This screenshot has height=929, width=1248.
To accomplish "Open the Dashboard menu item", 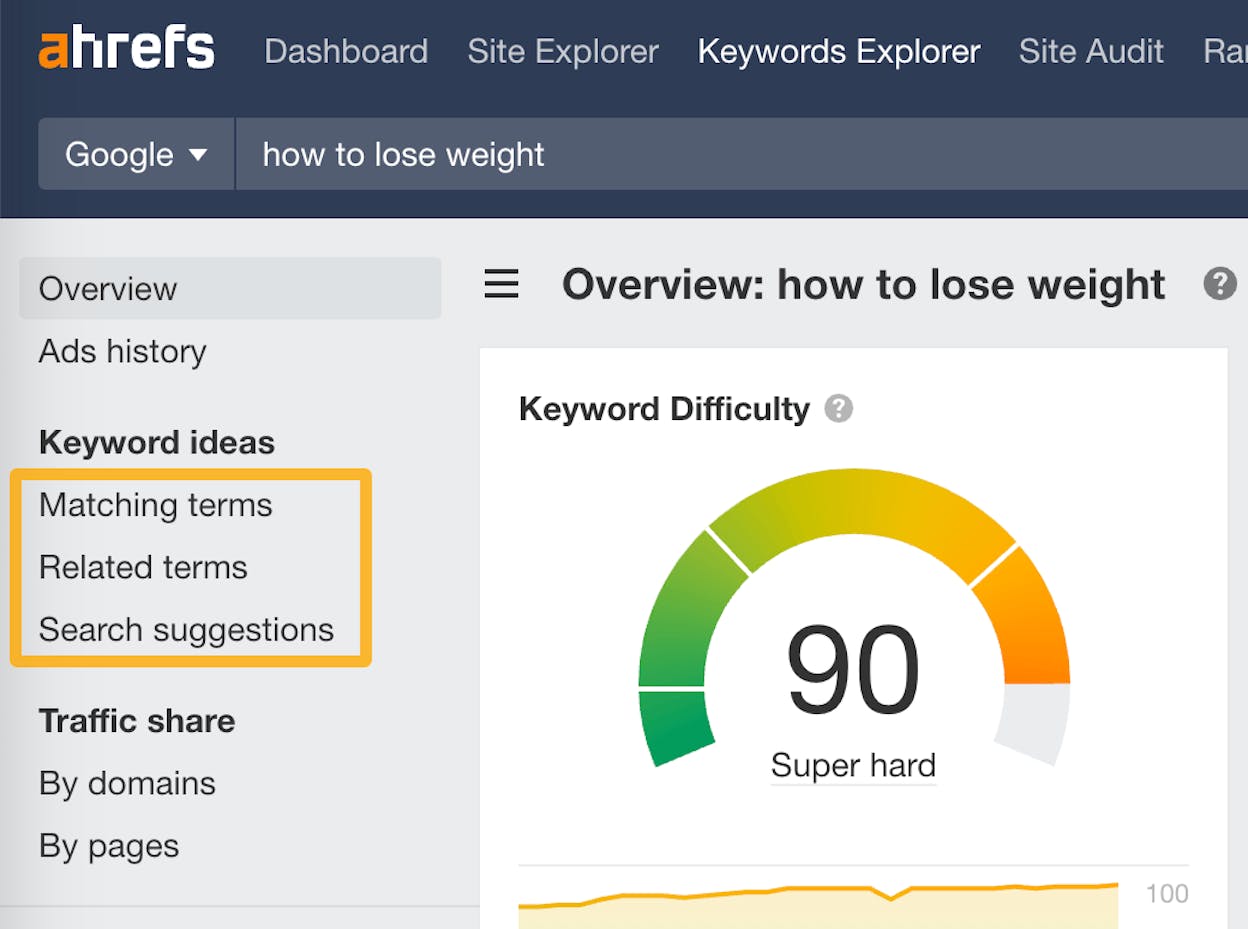I will tap(346, 51).
